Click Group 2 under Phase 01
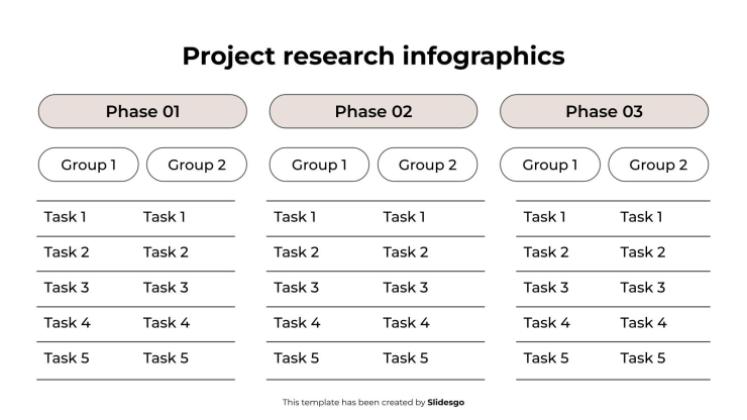The height and width of the screenshot is (420, 747). click(197, 165)
